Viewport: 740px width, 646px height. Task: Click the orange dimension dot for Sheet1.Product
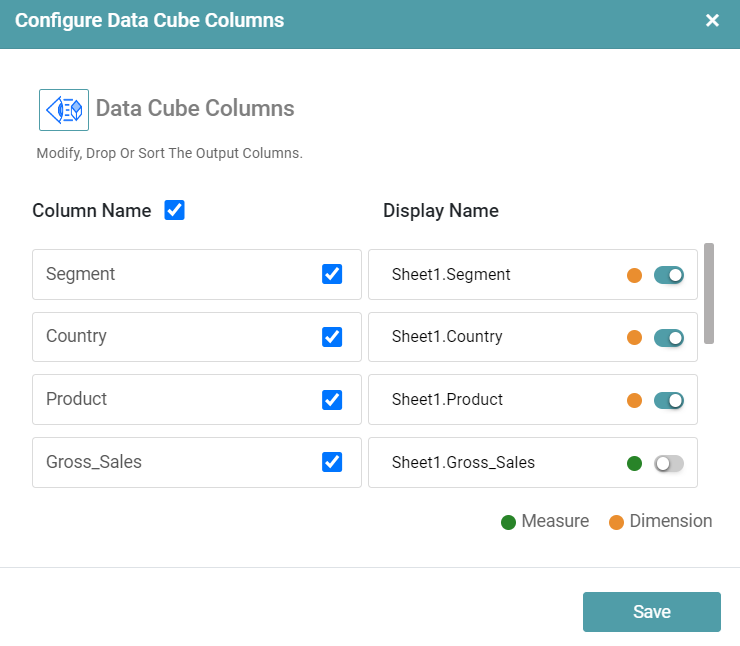(634, 400)
